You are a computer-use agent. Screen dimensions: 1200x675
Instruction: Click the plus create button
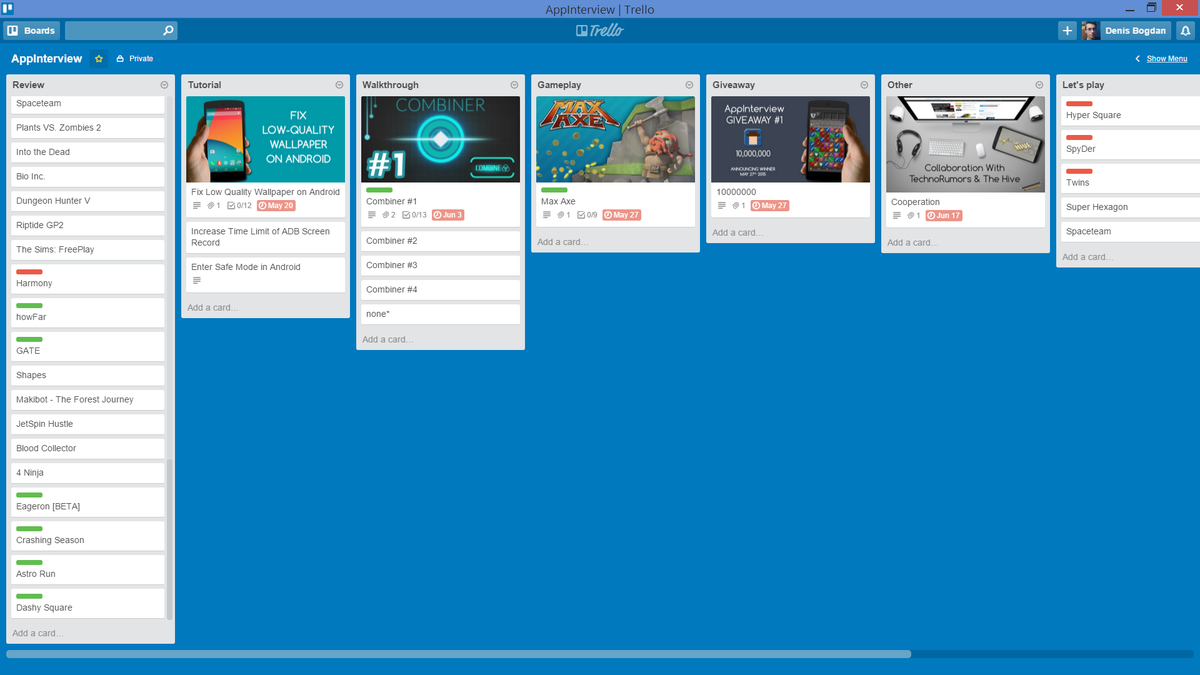(1067, 31)
